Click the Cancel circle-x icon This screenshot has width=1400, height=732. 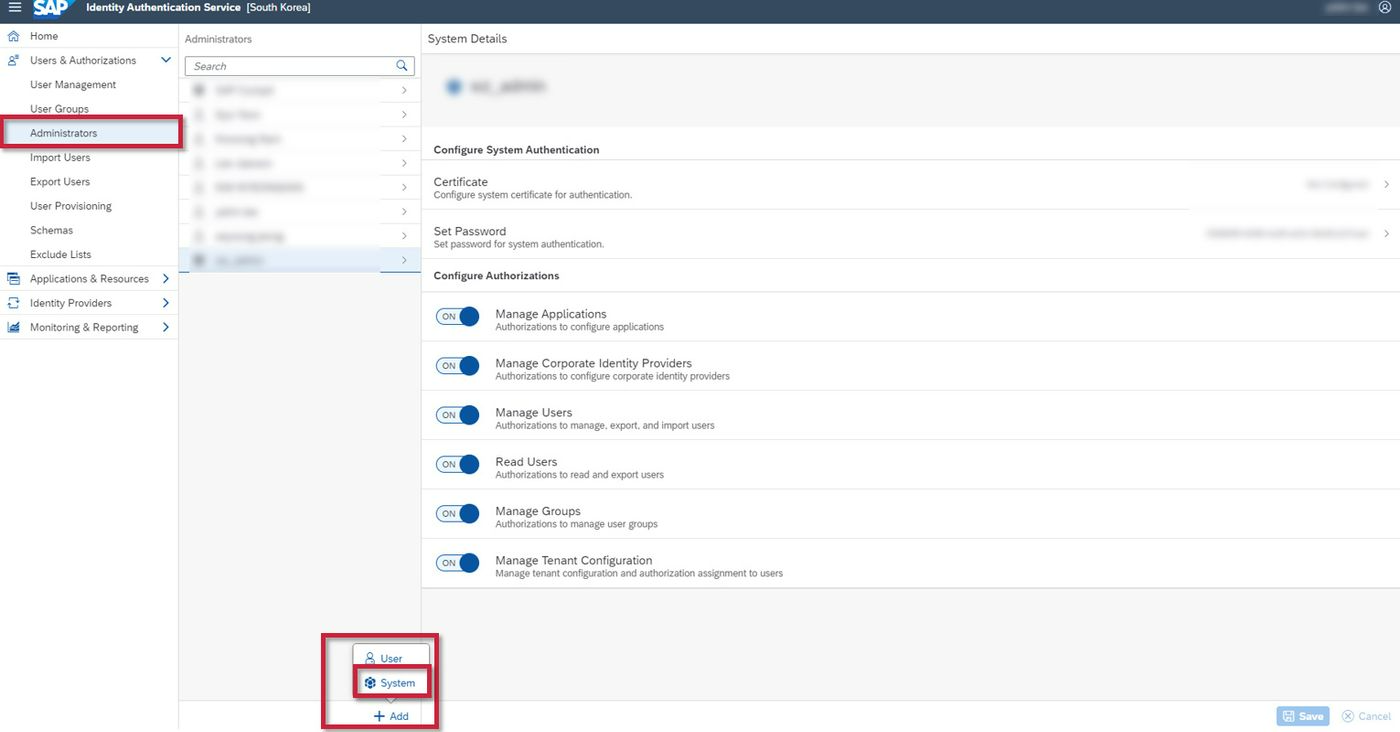(x=1348, y=716)
